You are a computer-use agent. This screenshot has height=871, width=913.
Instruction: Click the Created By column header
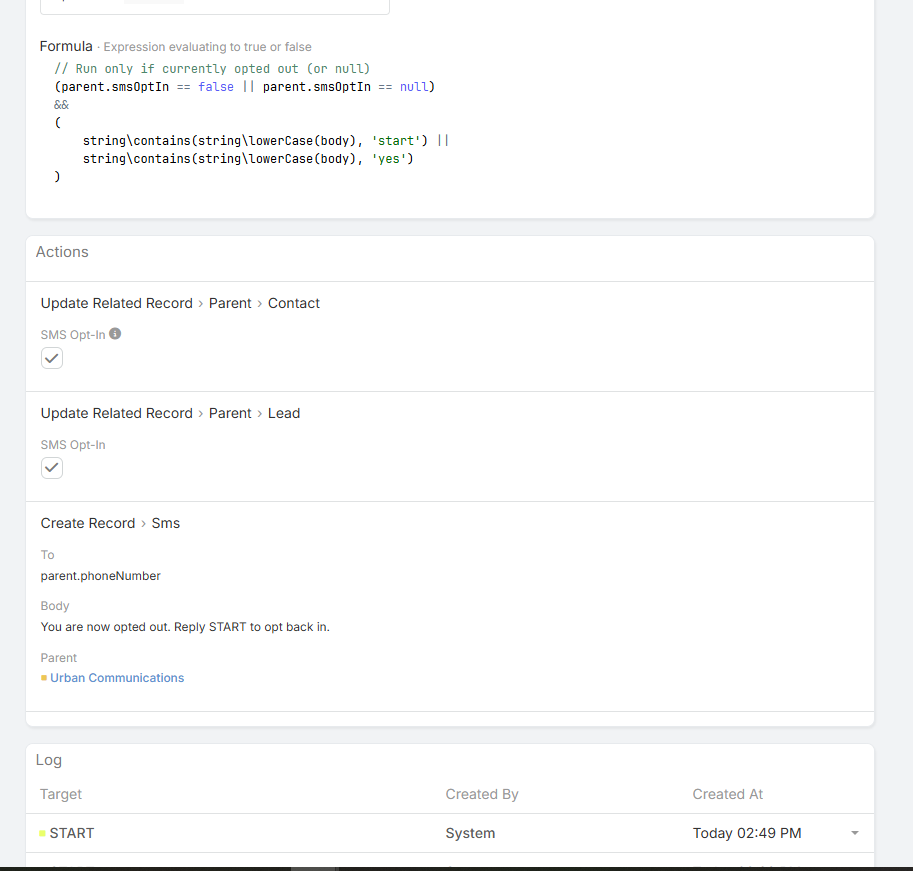coord(482,794)
